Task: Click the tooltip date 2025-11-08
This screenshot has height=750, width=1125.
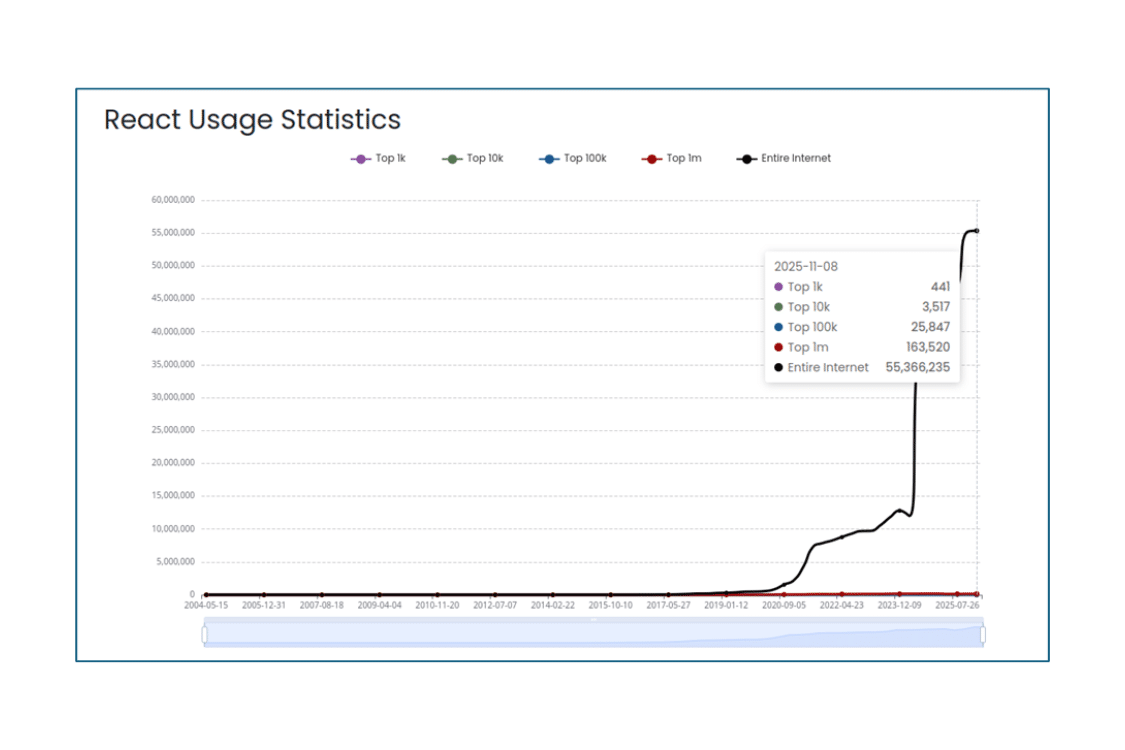Action: point(805,266)
